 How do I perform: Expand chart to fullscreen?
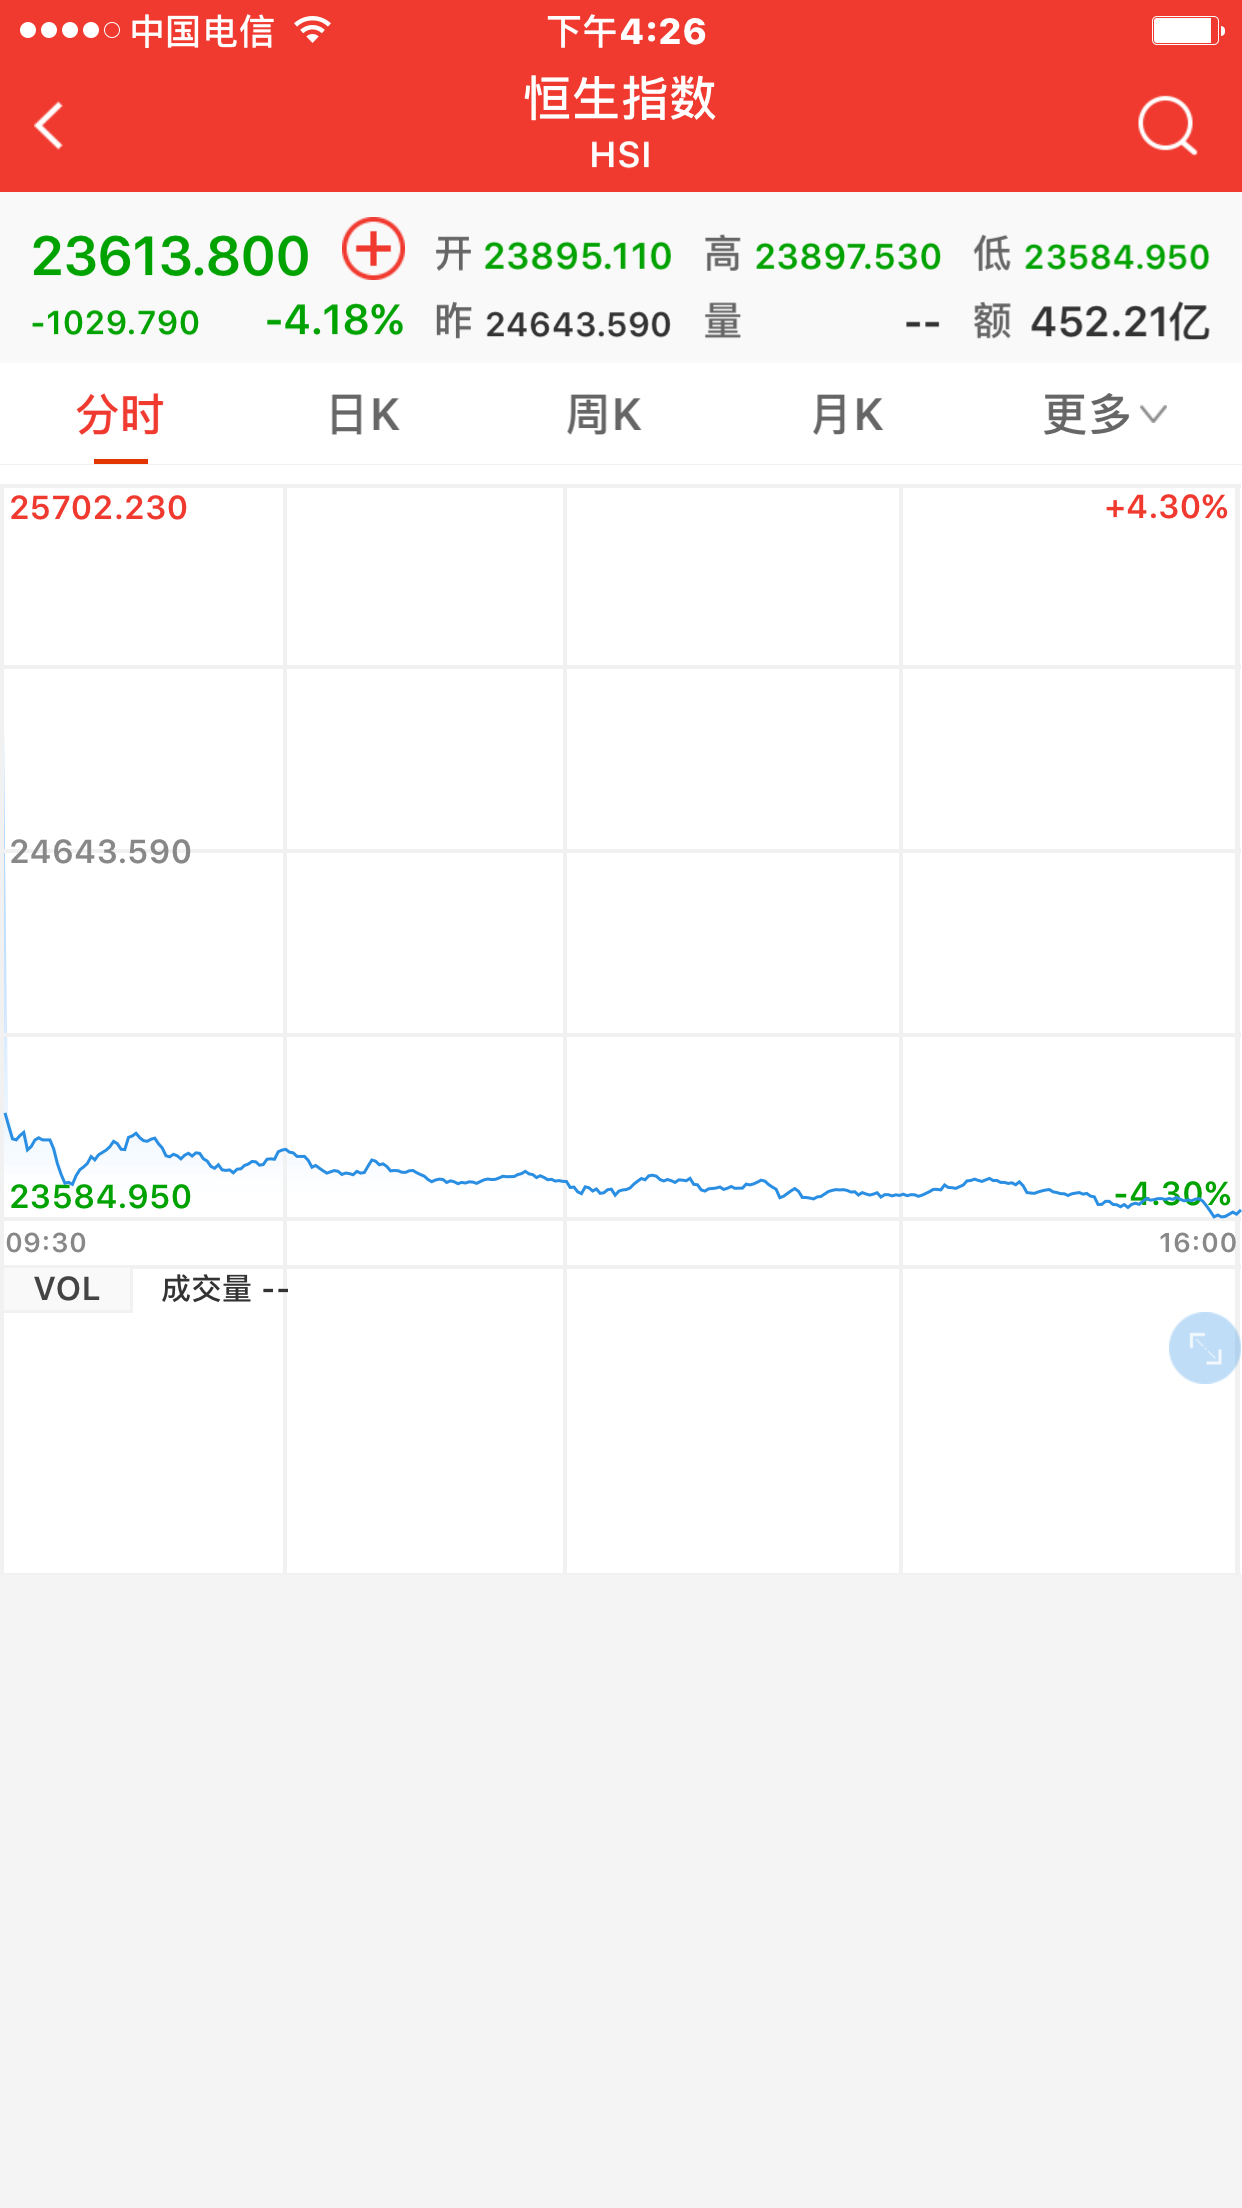(x=1204, y=1348)
